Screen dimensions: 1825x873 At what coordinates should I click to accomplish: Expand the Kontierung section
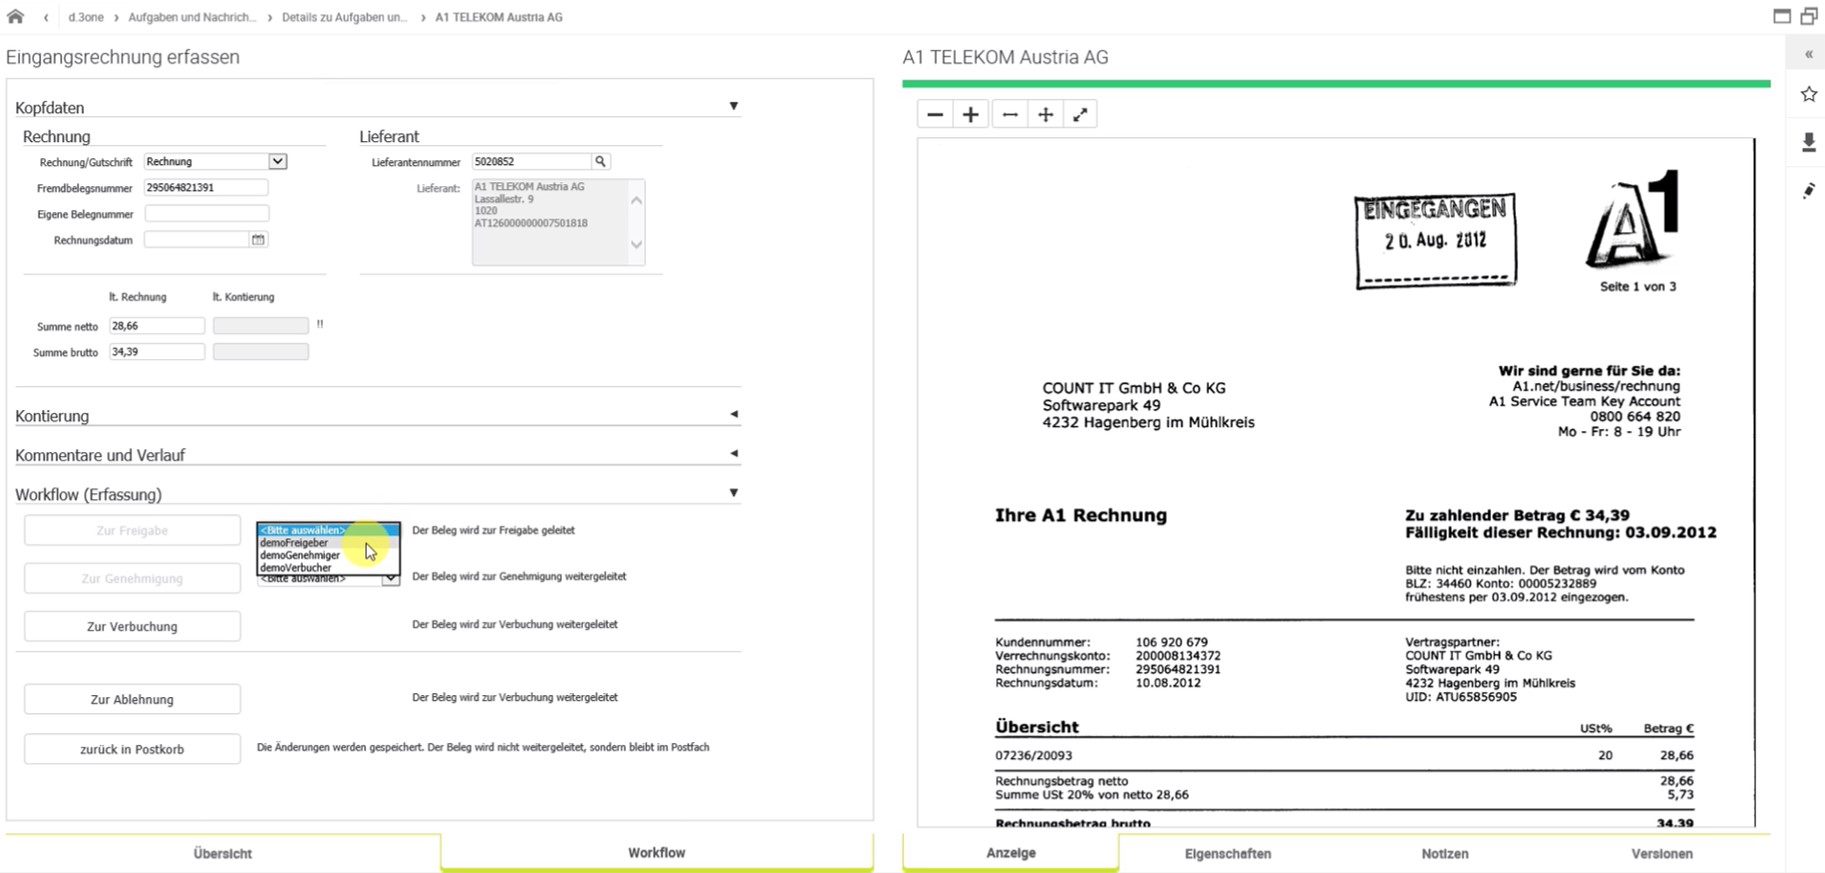click(x=733, y=414)
